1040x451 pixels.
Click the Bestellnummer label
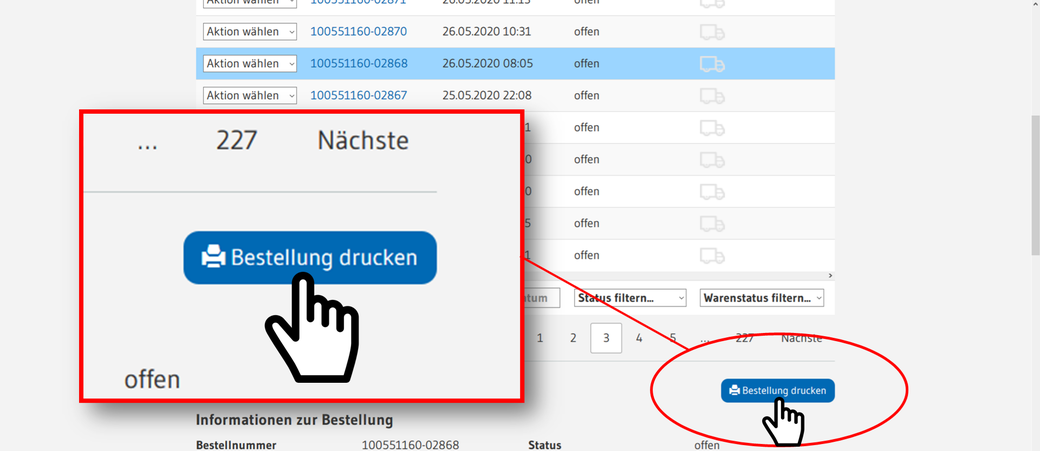pos(236,445)
